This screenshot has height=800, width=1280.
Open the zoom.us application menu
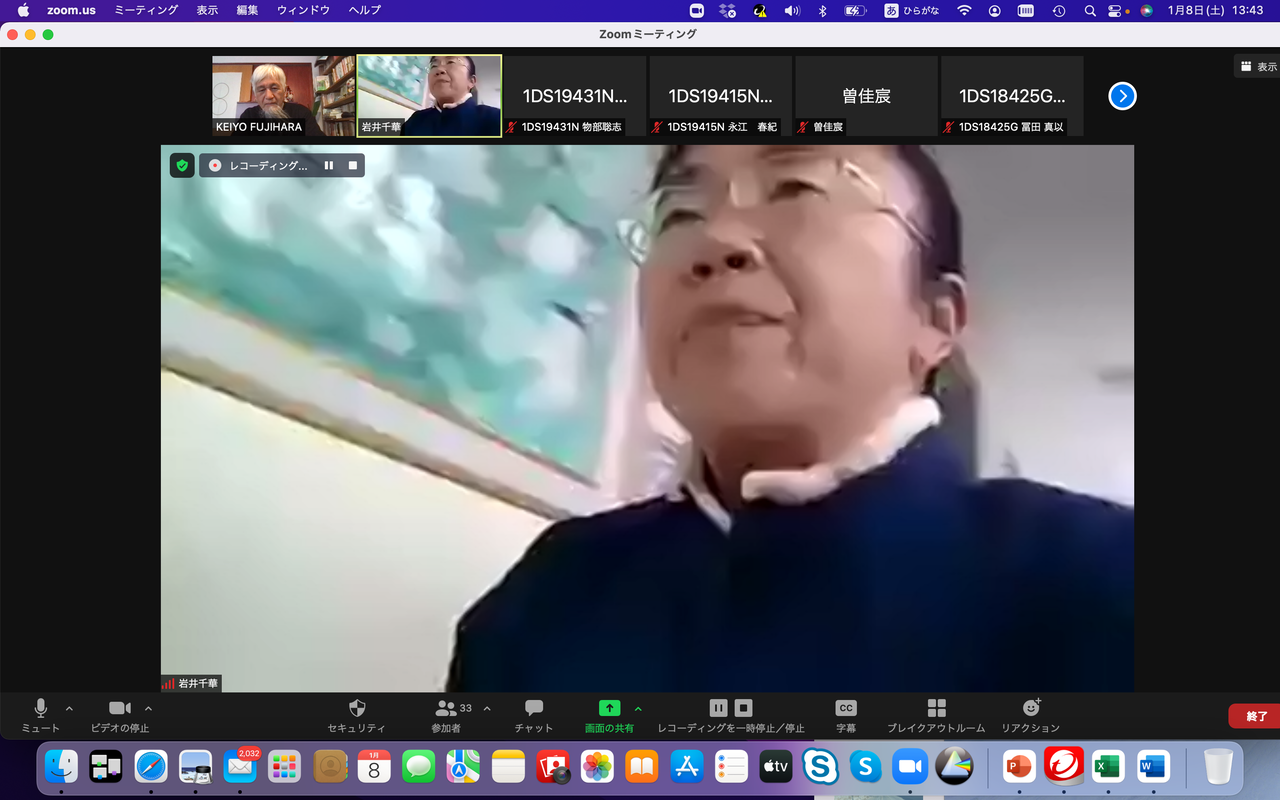click(70, 10)
